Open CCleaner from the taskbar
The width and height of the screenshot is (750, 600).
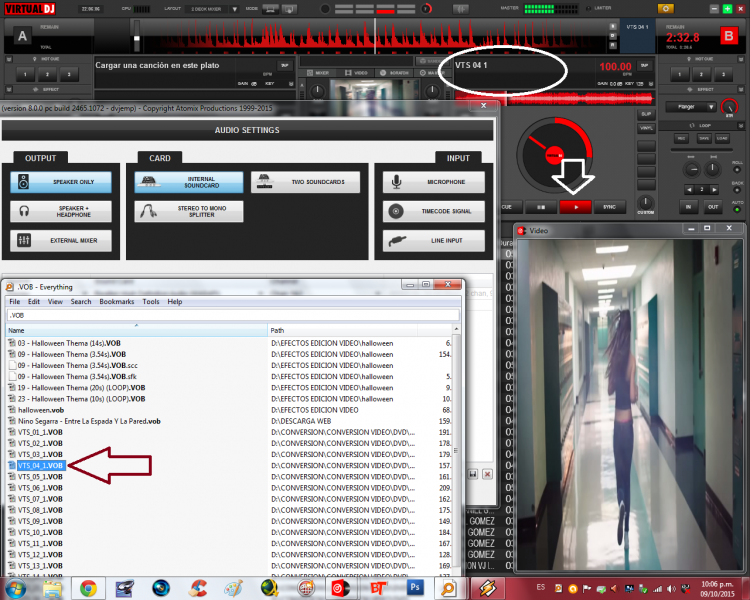tap(198, 589)
